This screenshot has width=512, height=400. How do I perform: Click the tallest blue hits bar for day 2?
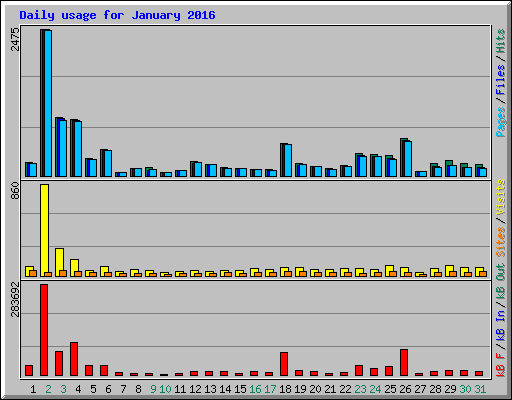tap(46, 103)
